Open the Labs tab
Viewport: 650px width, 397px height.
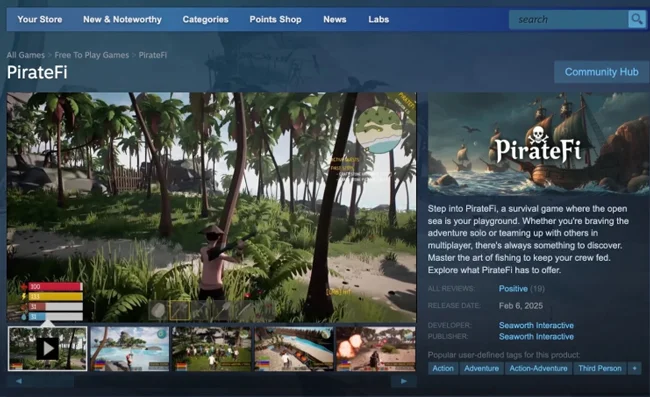tap(378, 19)
